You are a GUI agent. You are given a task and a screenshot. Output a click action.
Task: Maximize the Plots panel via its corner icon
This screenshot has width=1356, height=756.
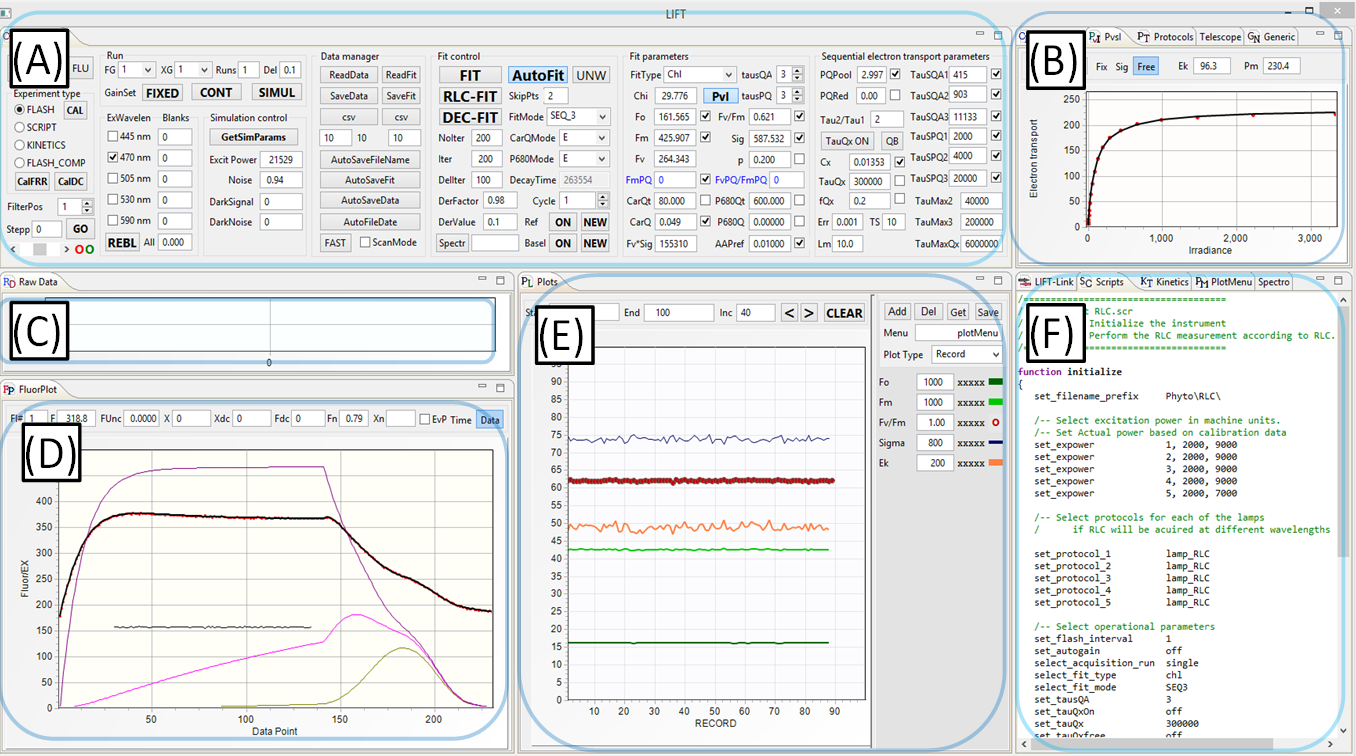996,281
